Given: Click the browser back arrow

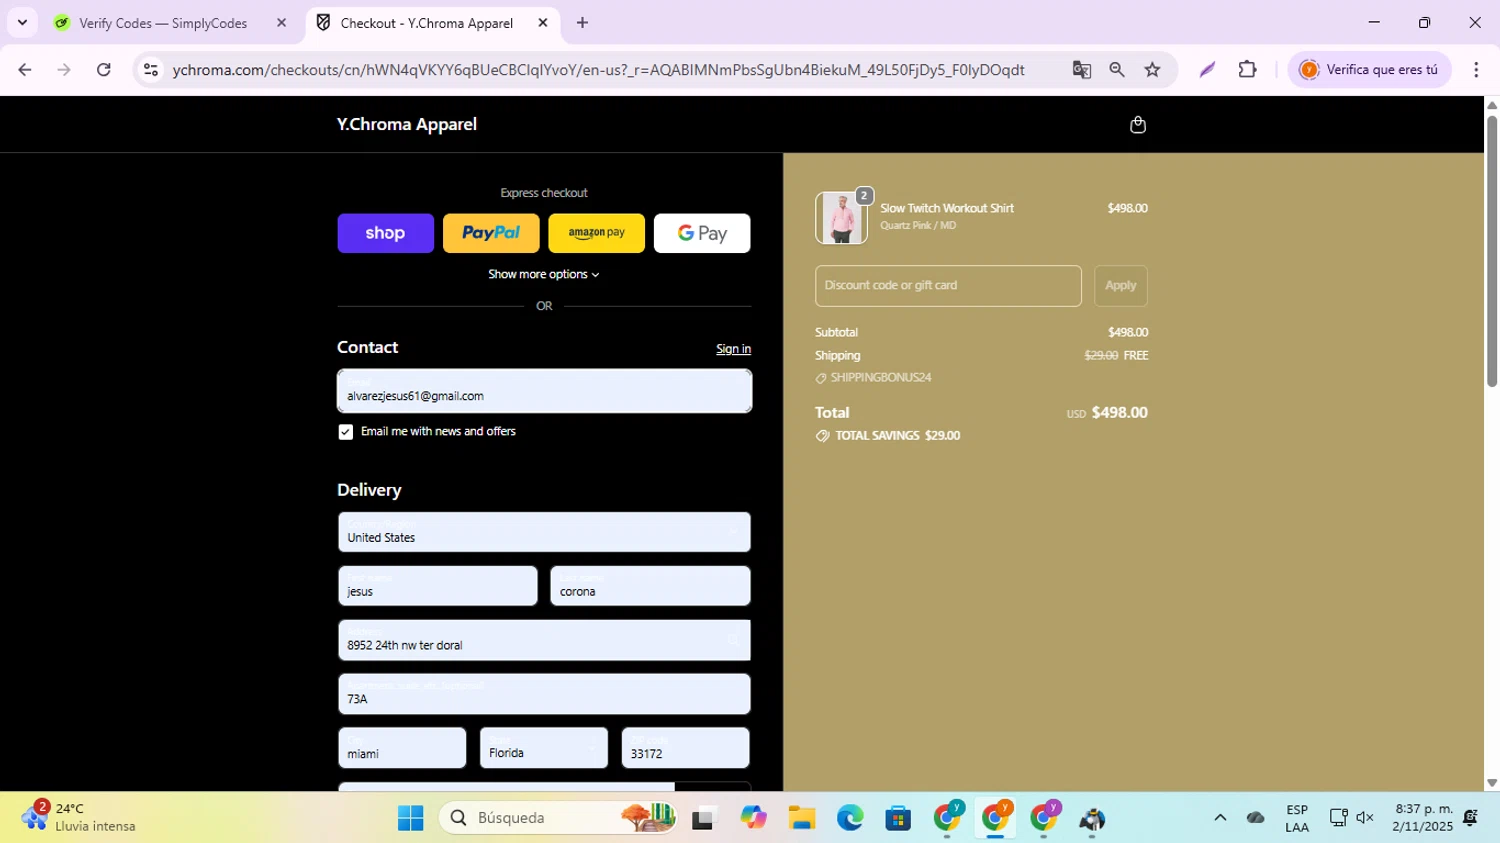Looking at the screenshot, I should (25, 70).
